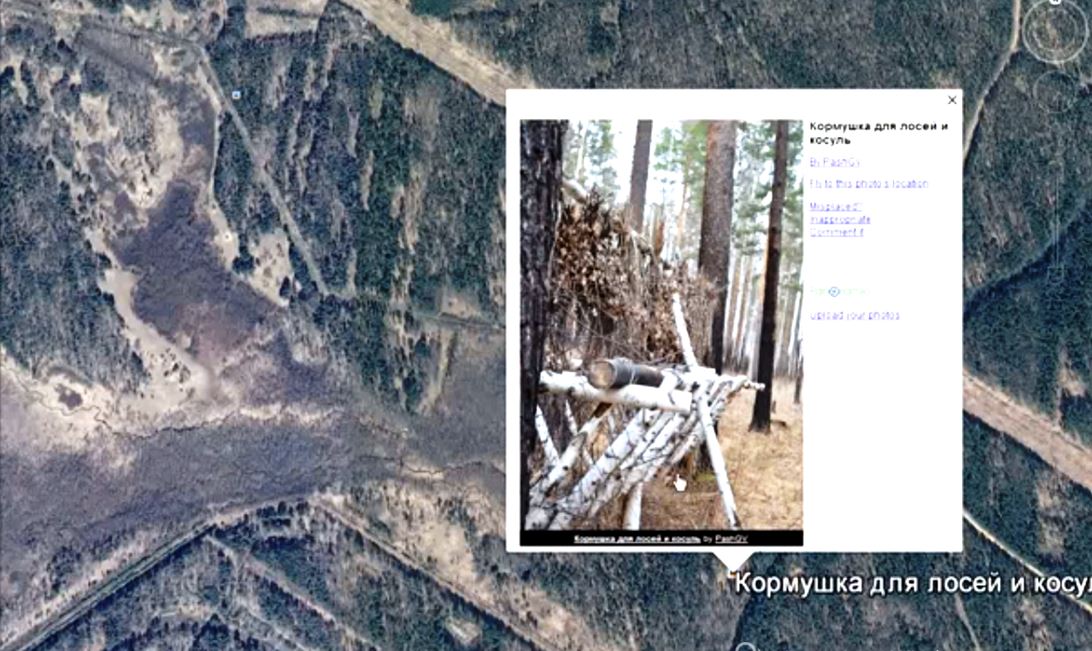Click the Panoramio logo in balloon
The image size is (1092, 651).
[x=838, y=292]
